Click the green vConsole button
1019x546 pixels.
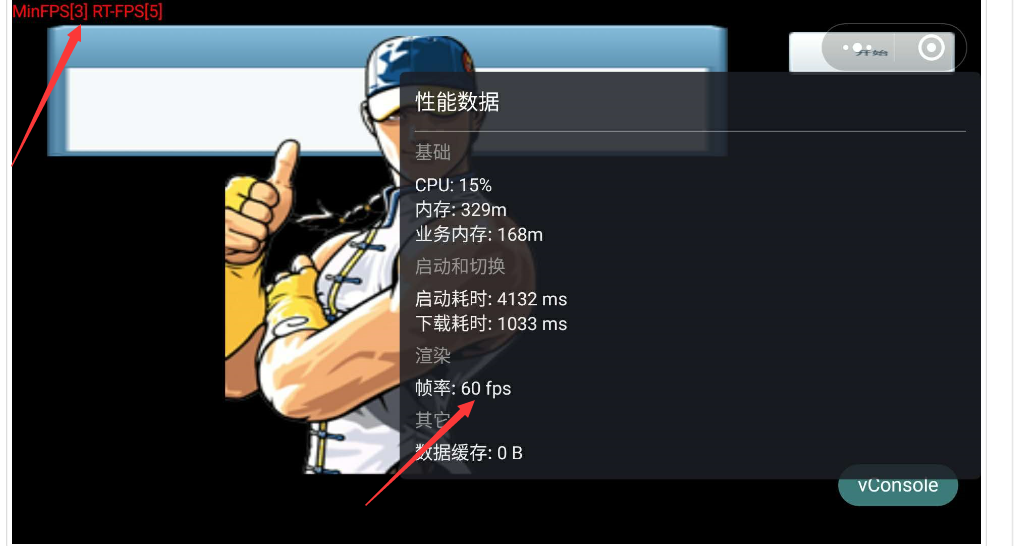[x=897, y=485]
